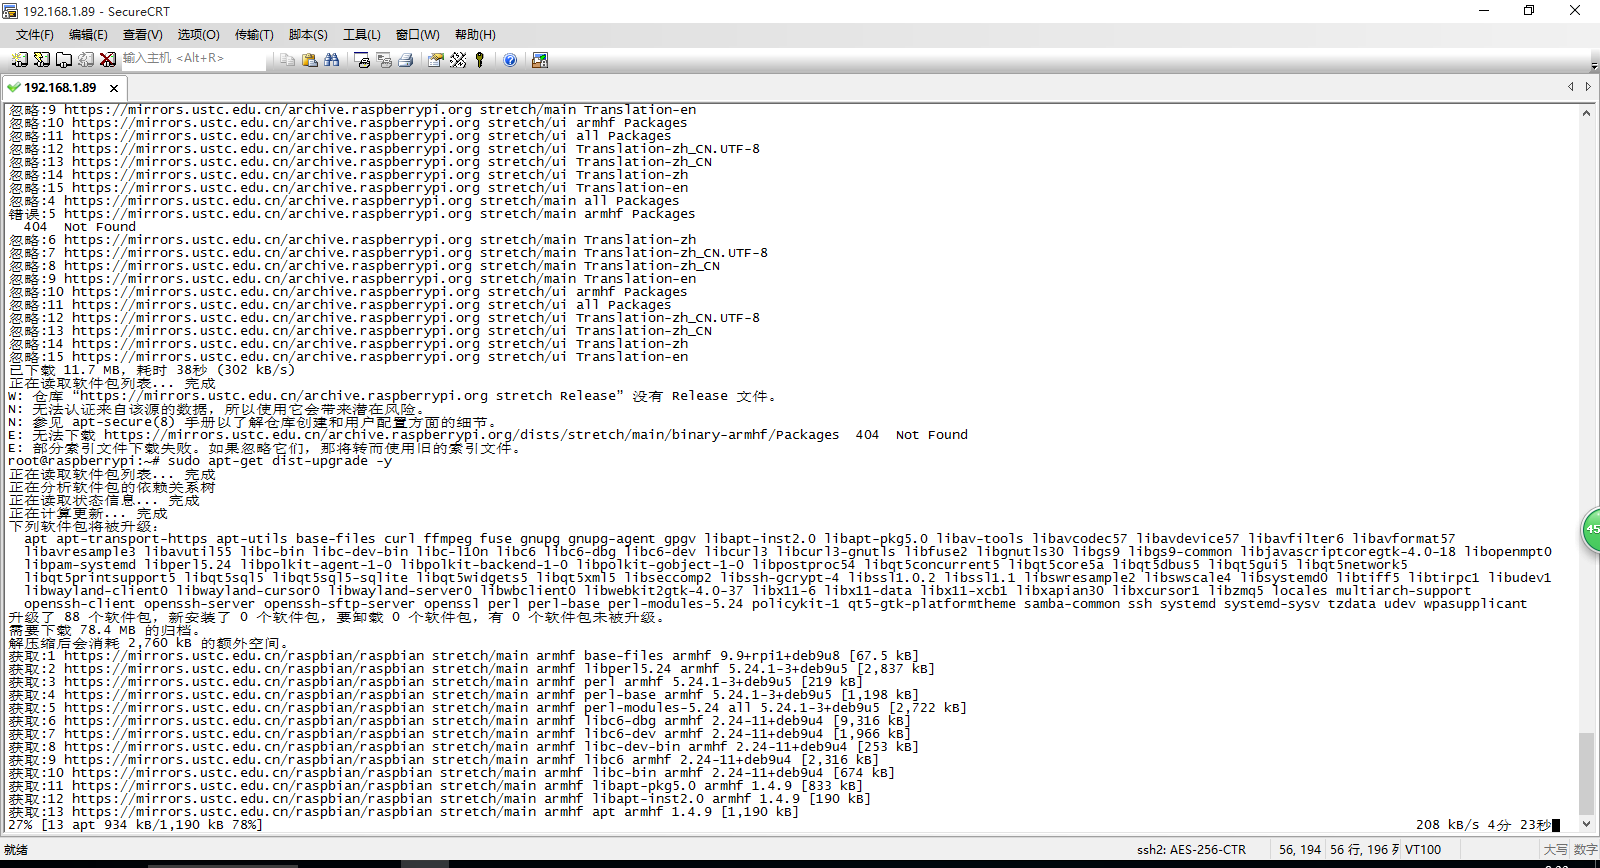This screenshot has width=1600, height=868.
Task: Open the 编辑(E) menu
Action: [88, 35]
